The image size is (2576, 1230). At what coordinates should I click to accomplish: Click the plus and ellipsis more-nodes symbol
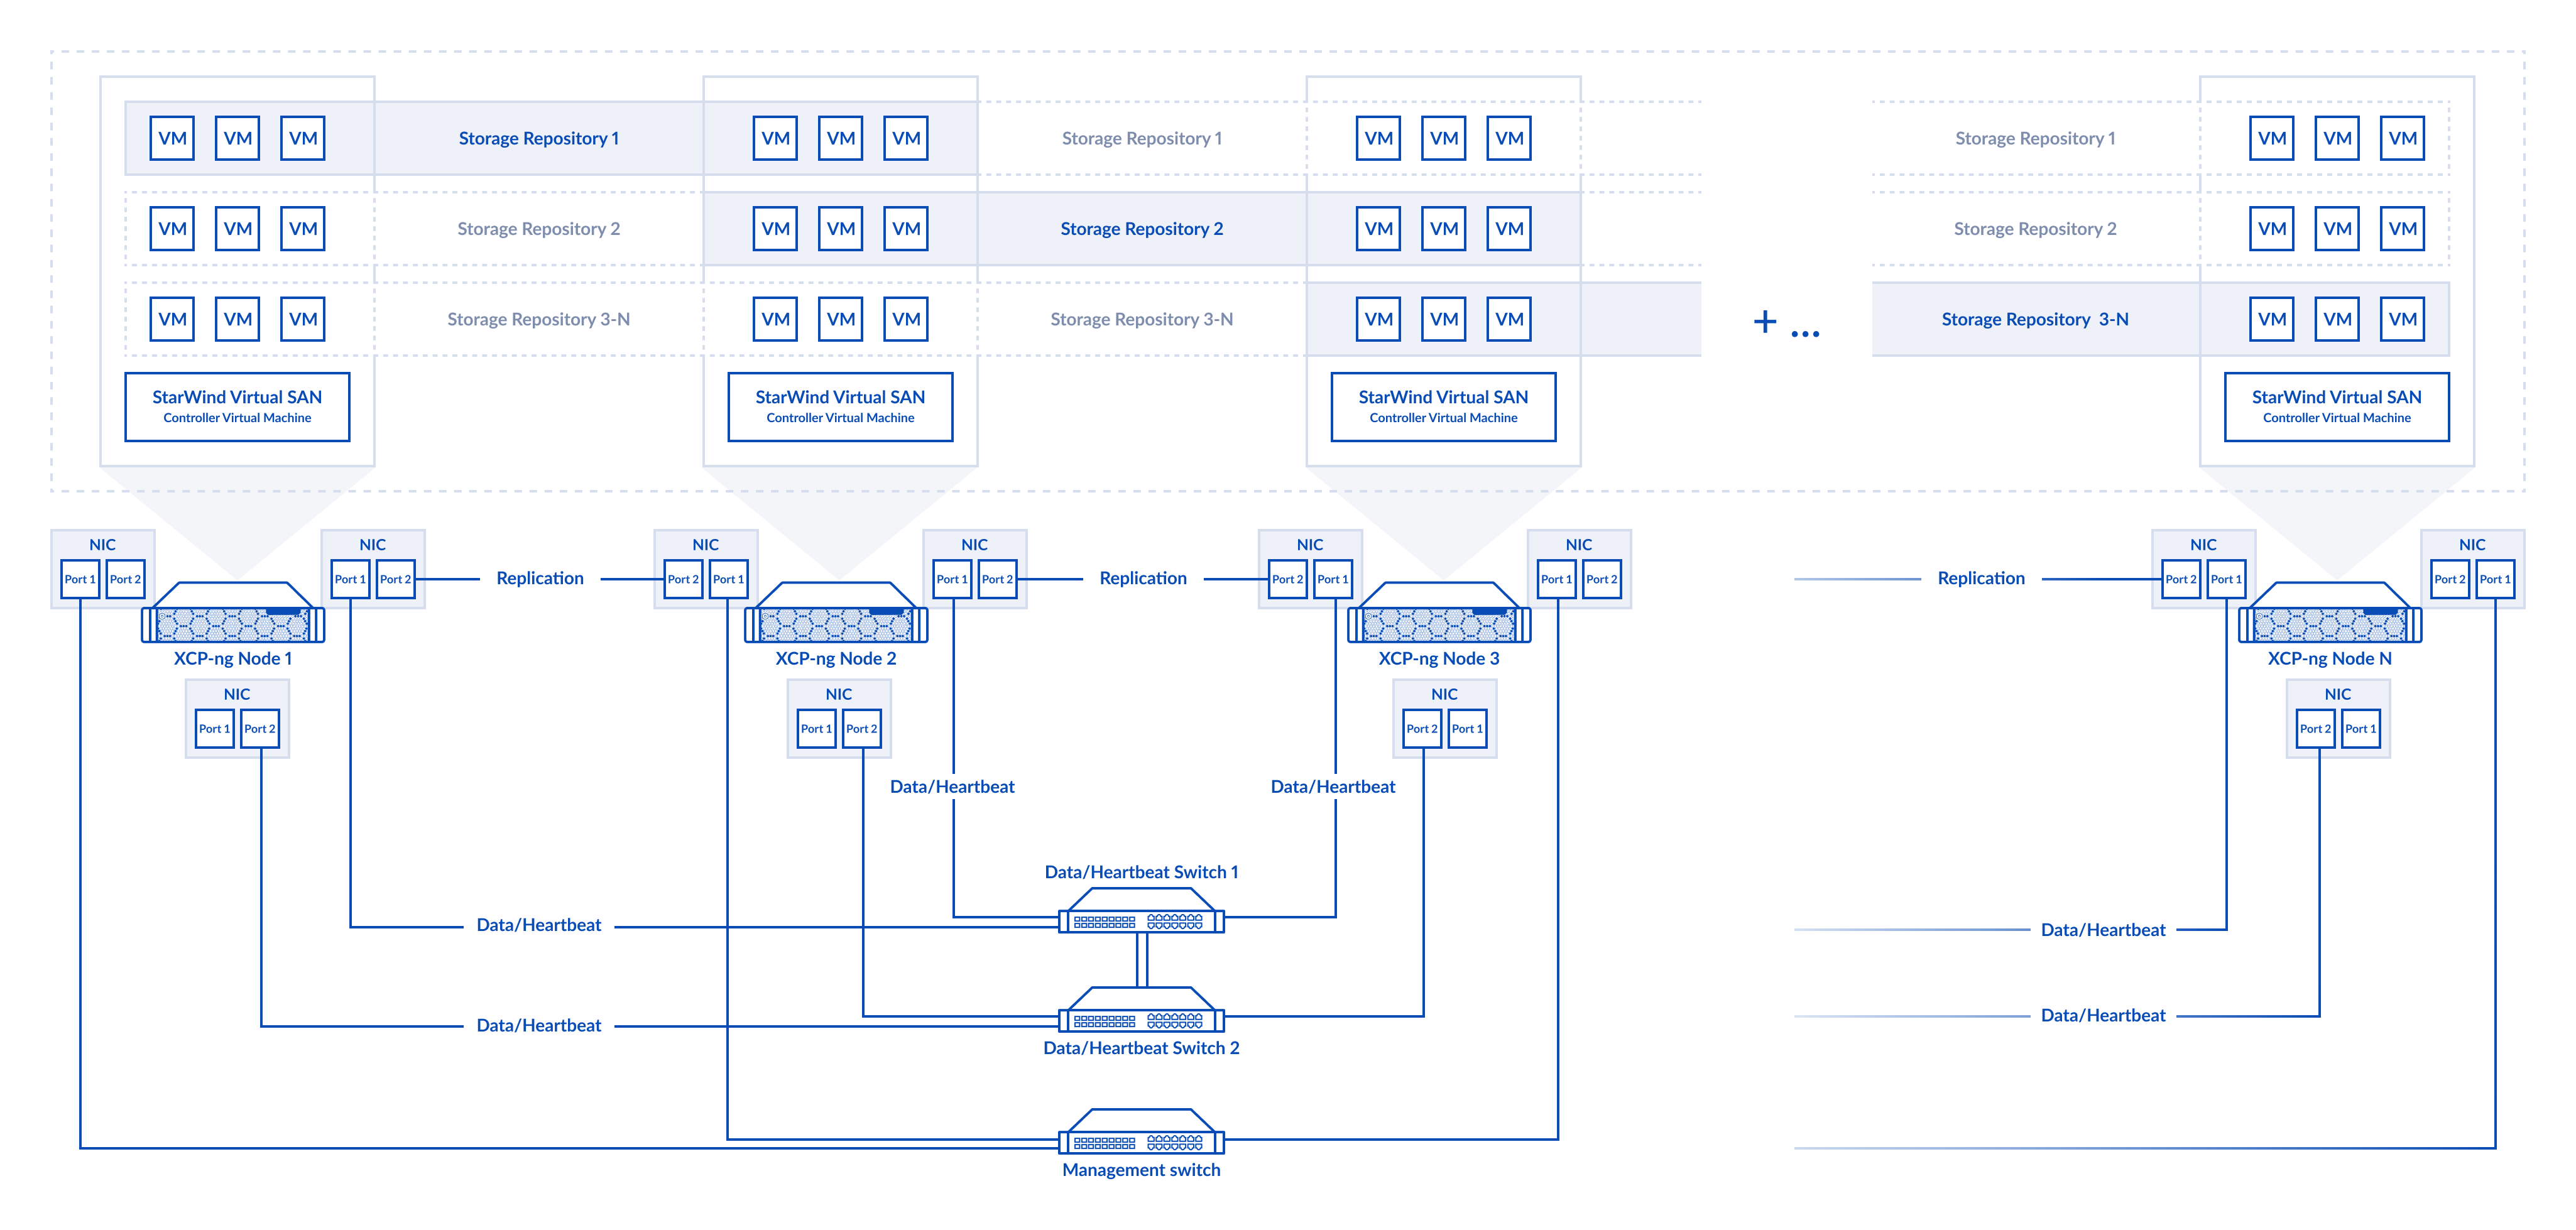coord(1786,323)
